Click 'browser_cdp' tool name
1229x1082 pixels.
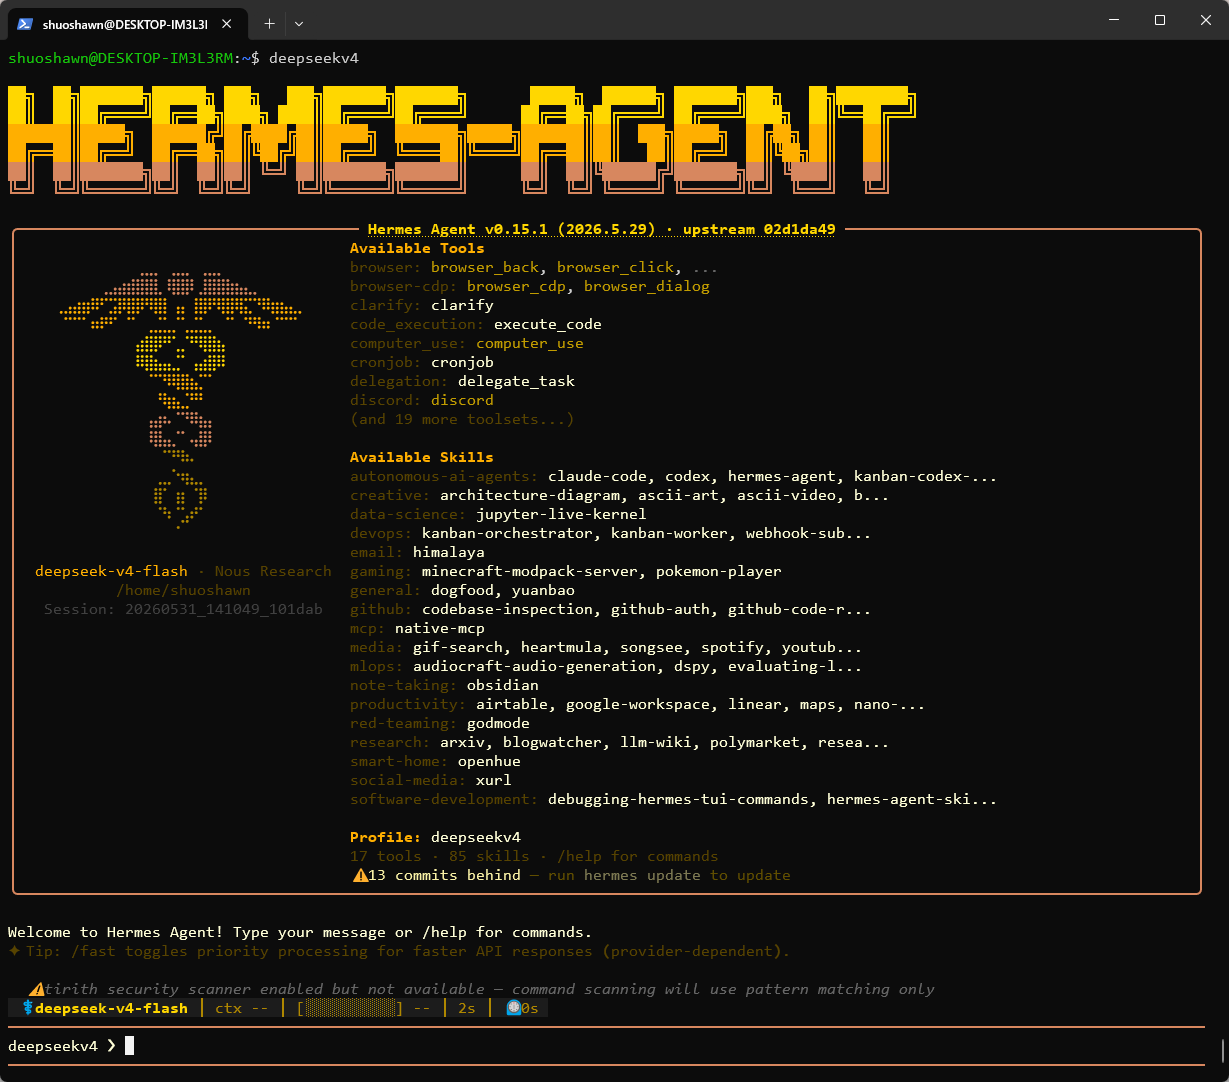tap(516, 286)
